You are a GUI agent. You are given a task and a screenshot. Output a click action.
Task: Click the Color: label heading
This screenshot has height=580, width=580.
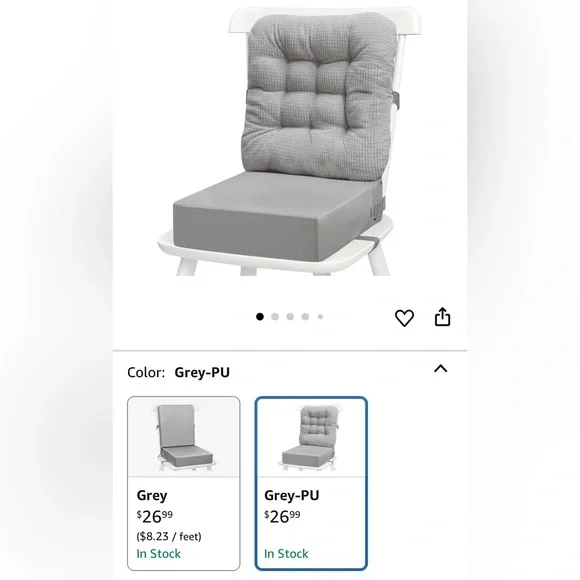pyautogui.click(x=146, y=372)
